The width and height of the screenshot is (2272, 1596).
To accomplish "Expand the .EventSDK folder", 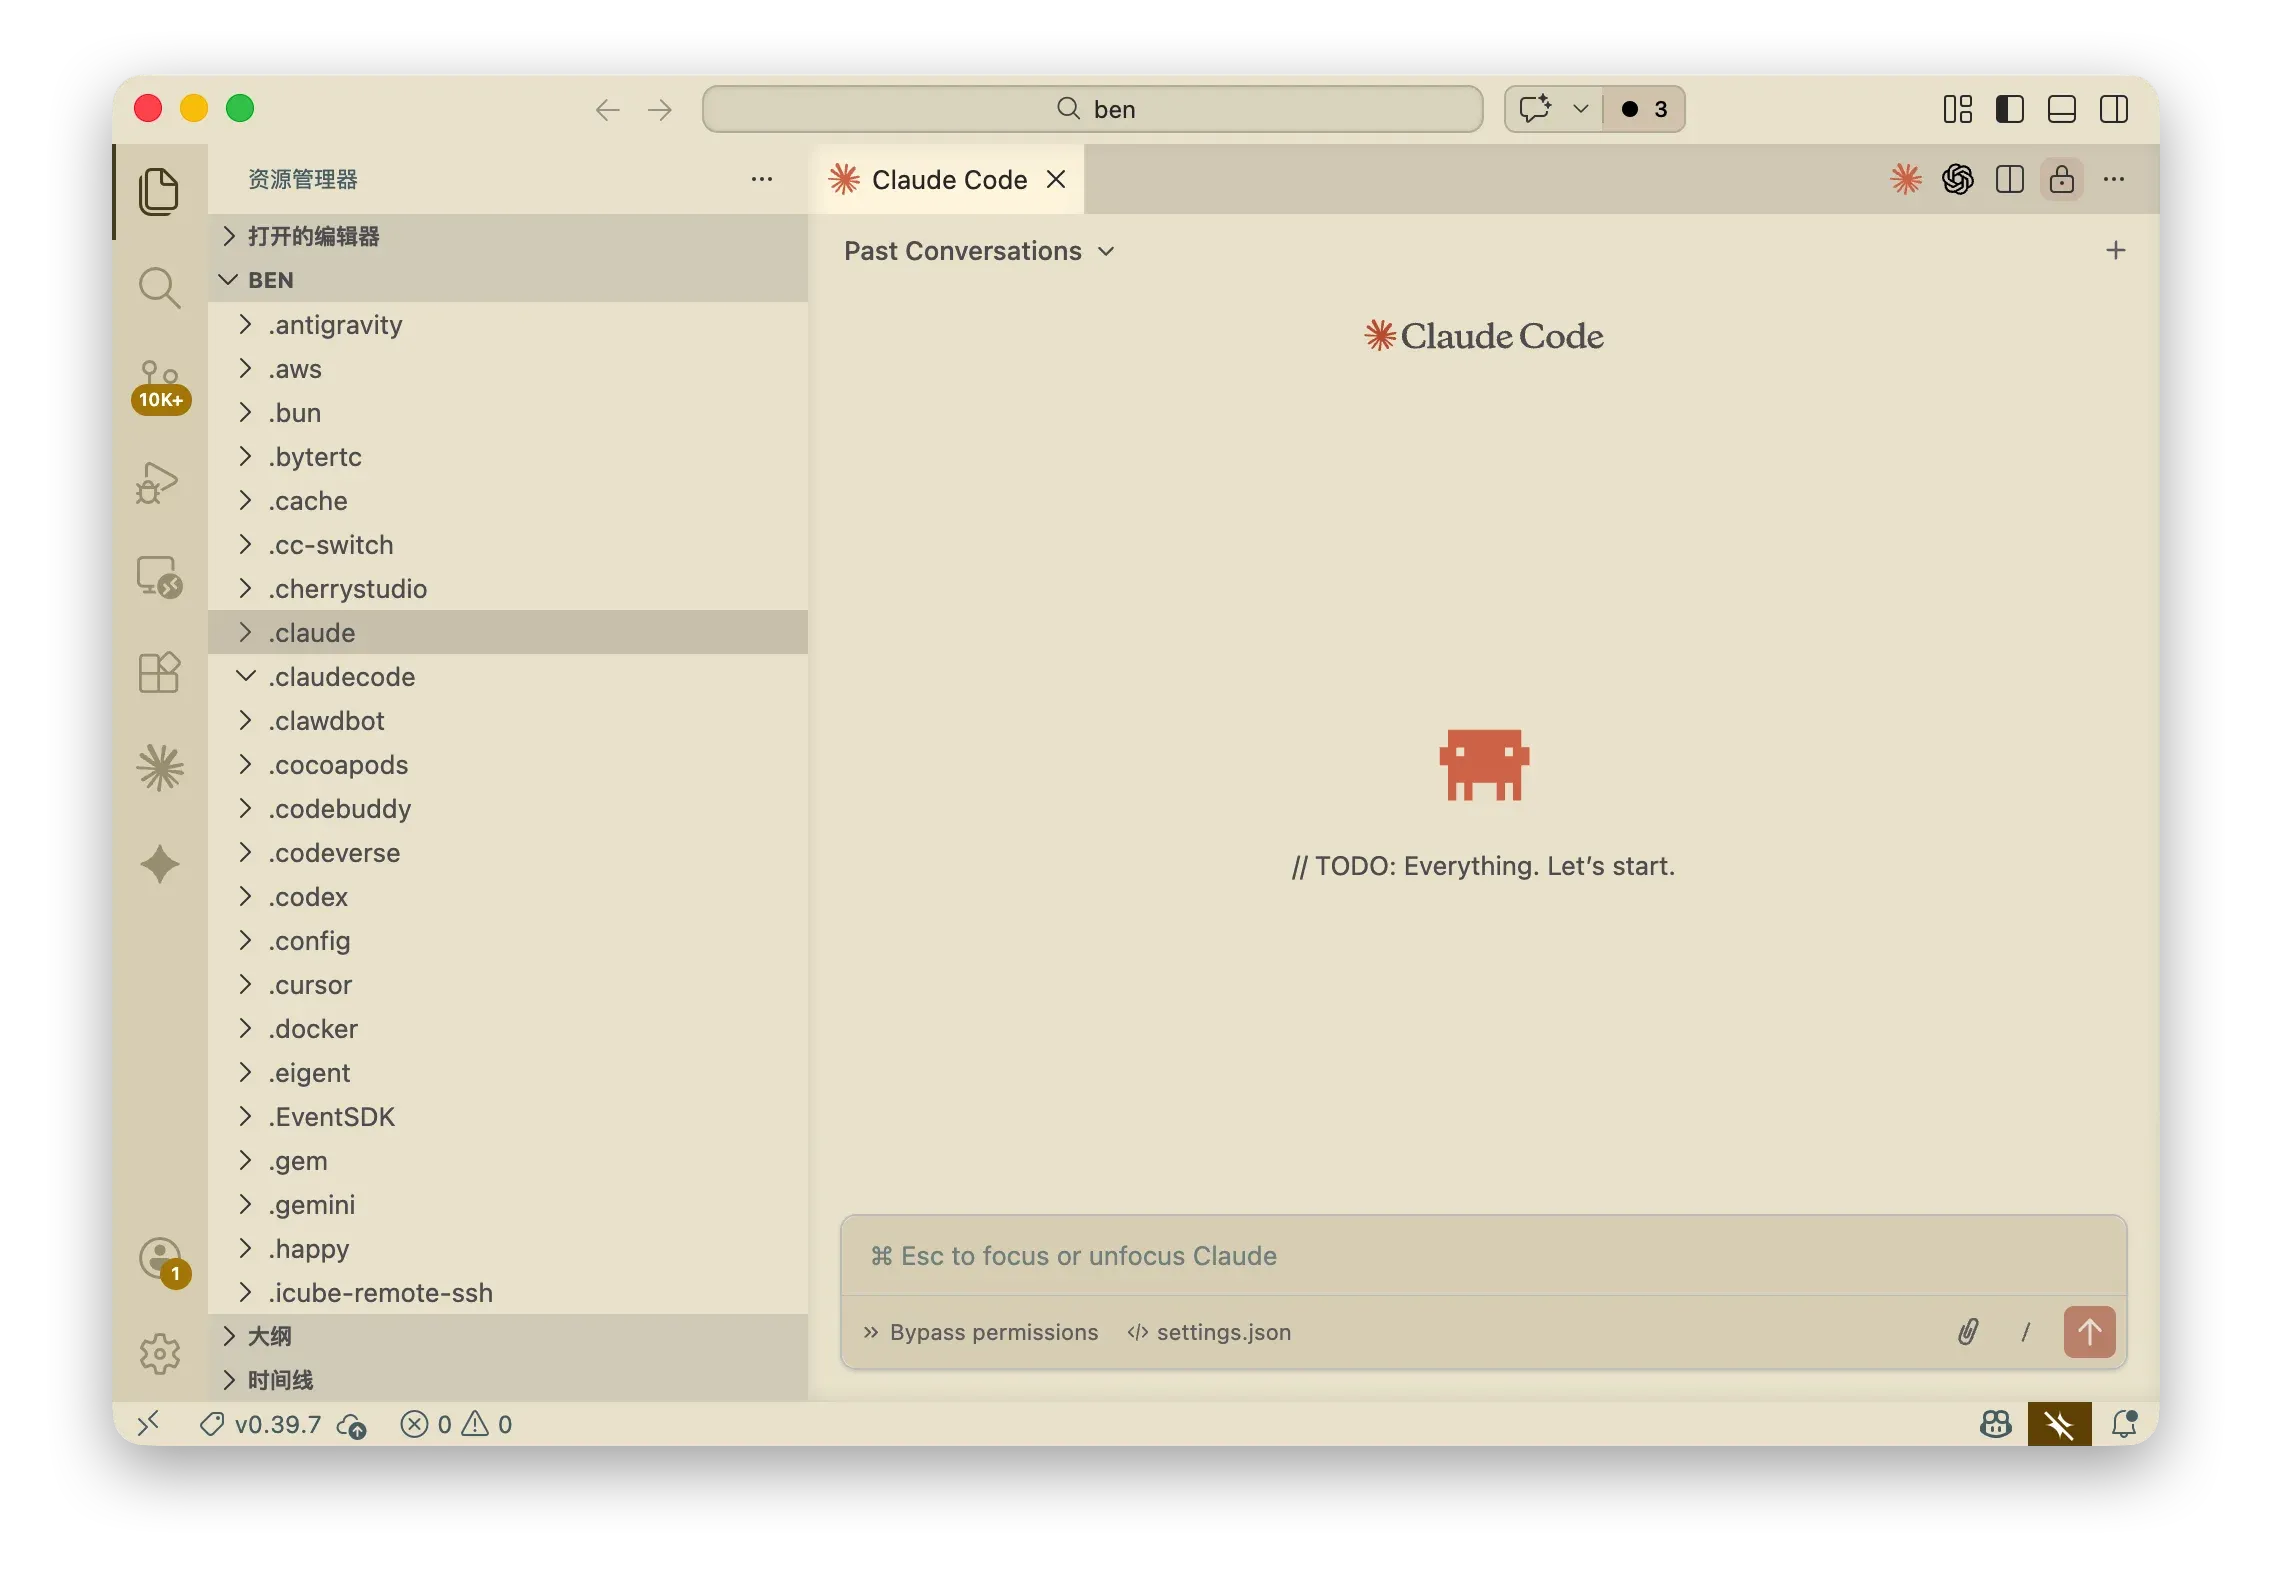I will point(508,1116).
